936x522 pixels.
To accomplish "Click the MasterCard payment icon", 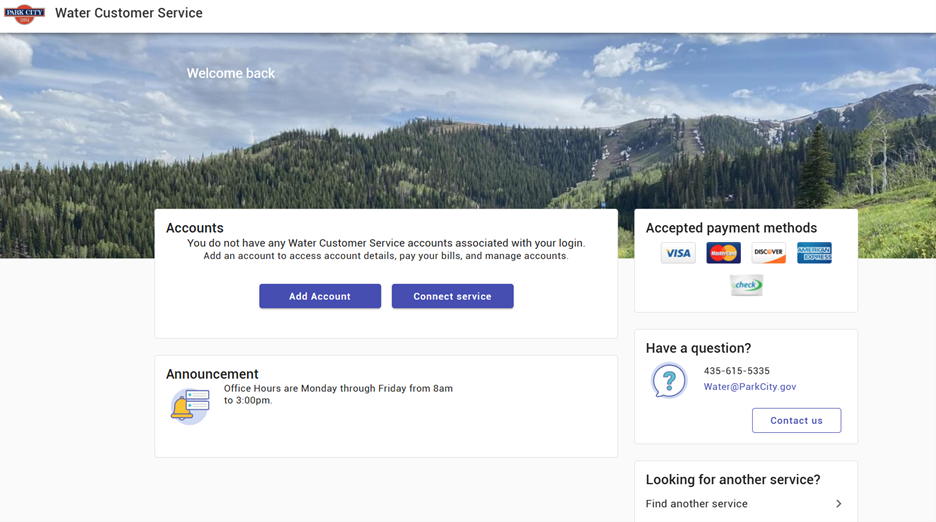I will (x=723, y=253).
